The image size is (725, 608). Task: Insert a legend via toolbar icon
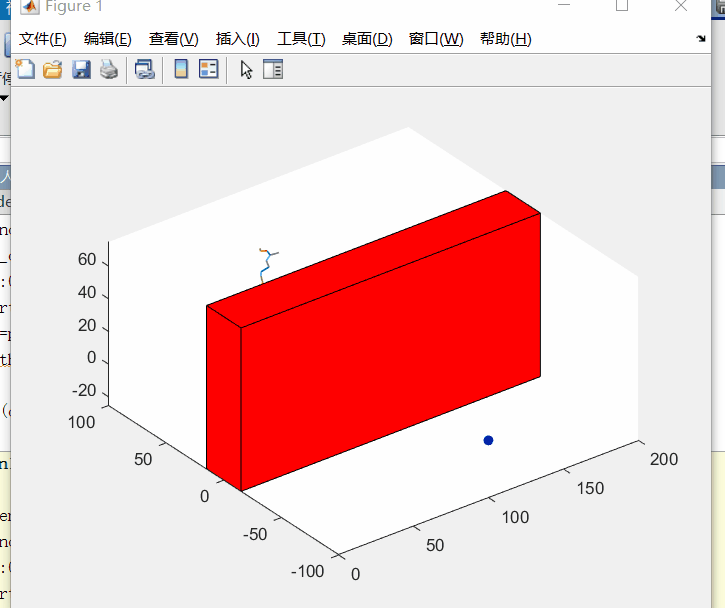[x=209, y=70]
